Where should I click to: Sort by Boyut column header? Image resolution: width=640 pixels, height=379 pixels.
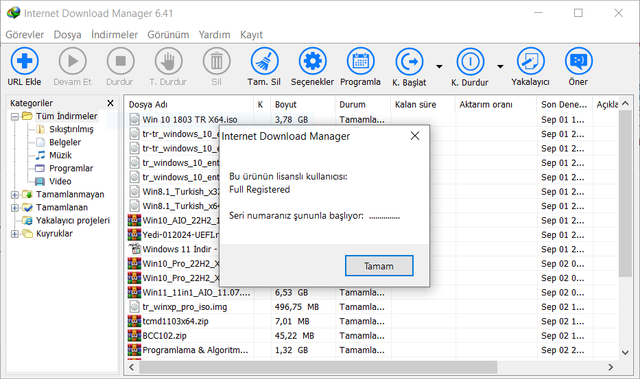click(302, 104)
